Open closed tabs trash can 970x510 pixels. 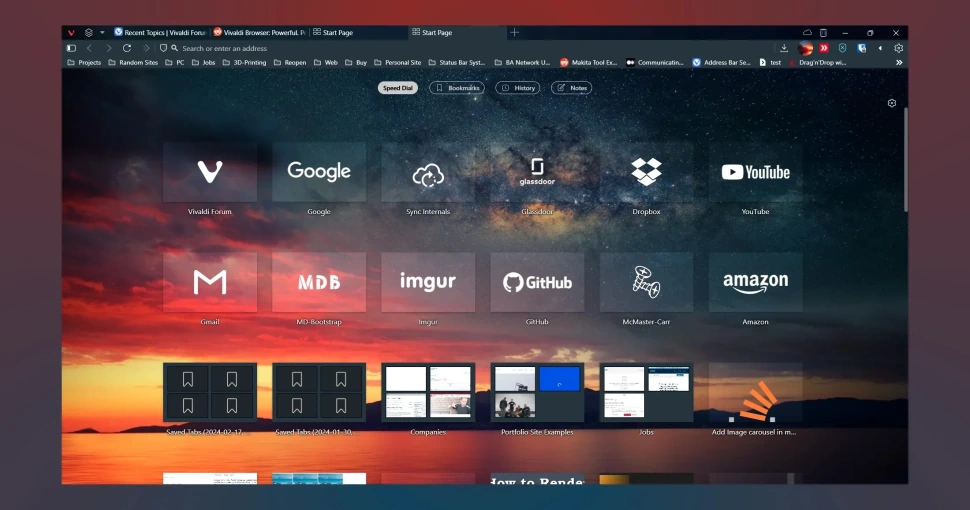(x=823, y=33)
